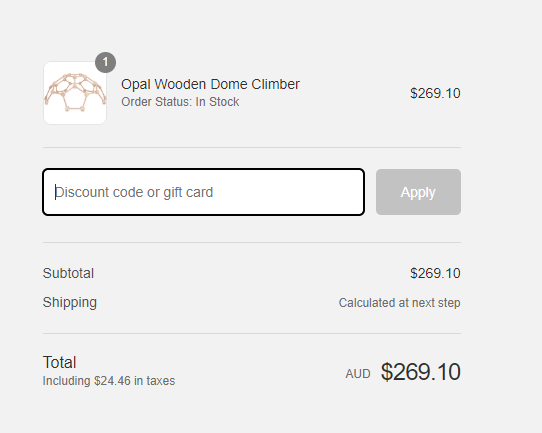Click the AUD currency indicator

(358, 374)
